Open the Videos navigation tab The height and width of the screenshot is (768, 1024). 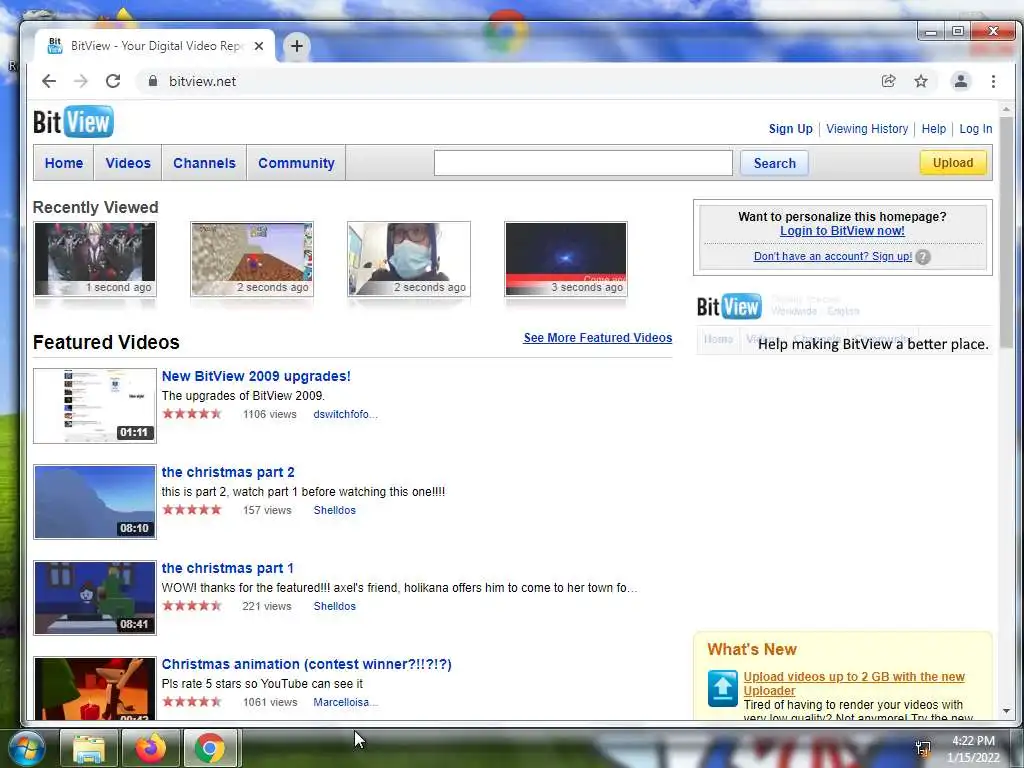coord(128,163)
